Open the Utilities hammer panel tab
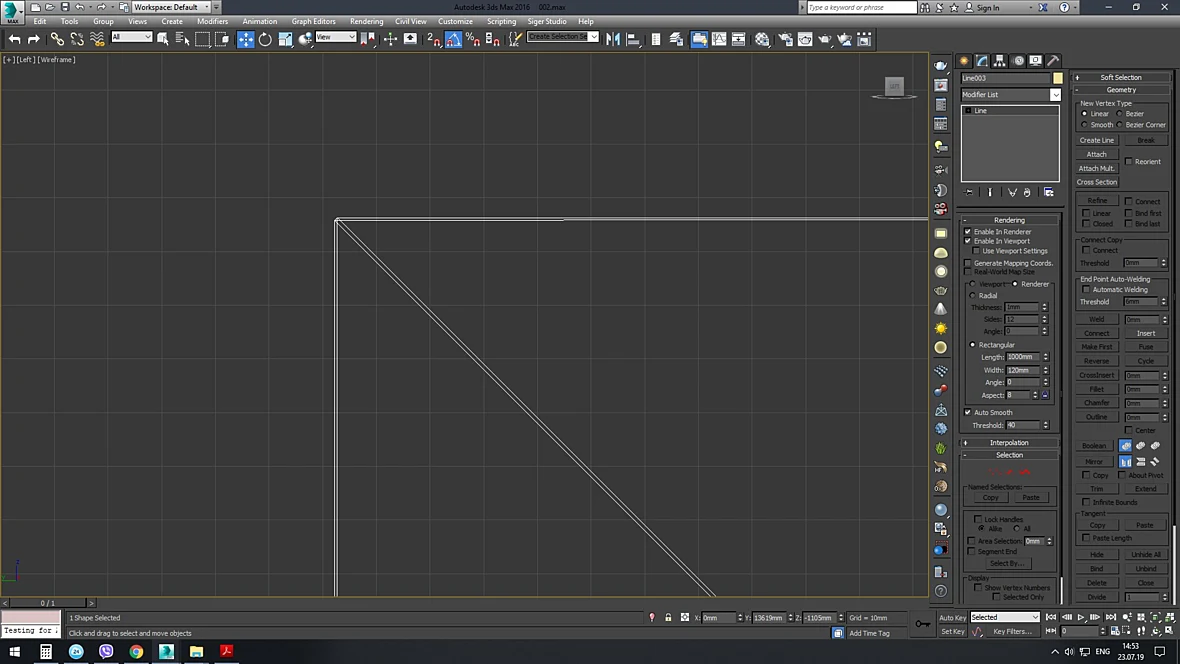The width and height of the screenshot is (1180, 664). click(1054, 61)
